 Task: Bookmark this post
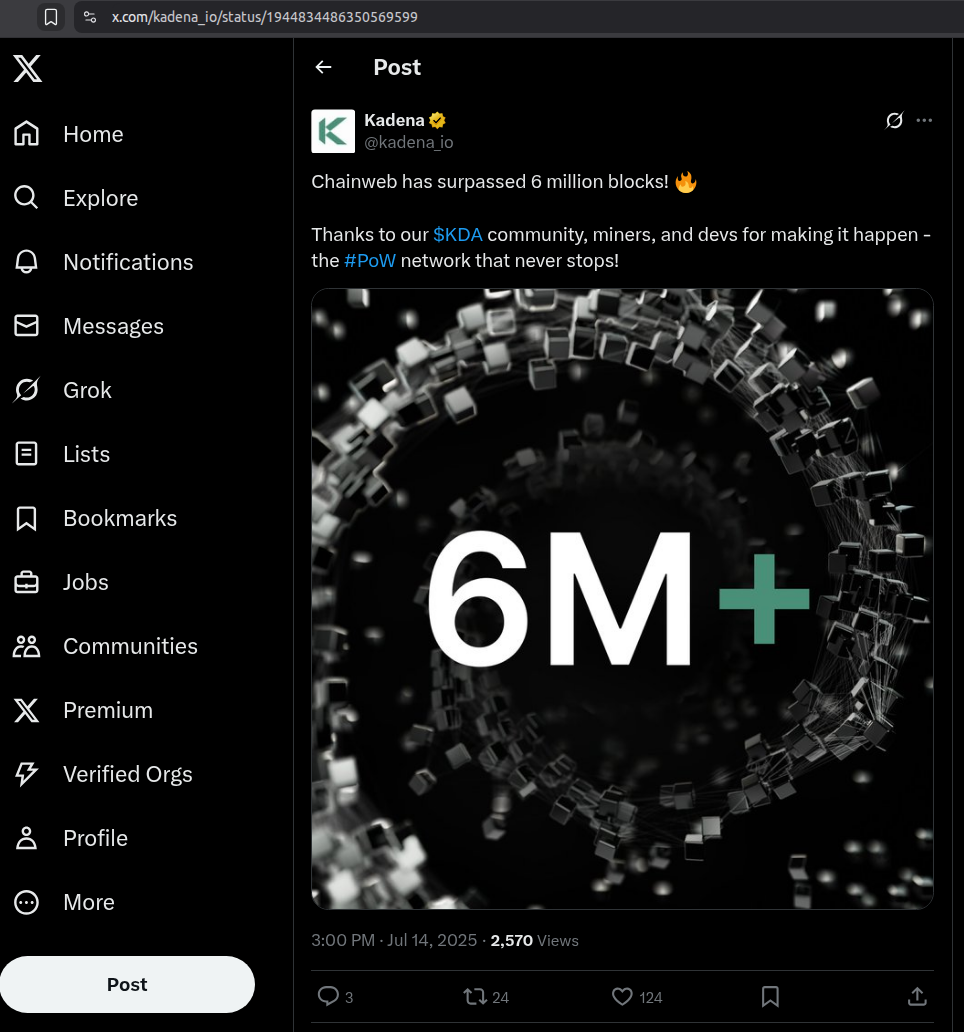tap(770, 996)
